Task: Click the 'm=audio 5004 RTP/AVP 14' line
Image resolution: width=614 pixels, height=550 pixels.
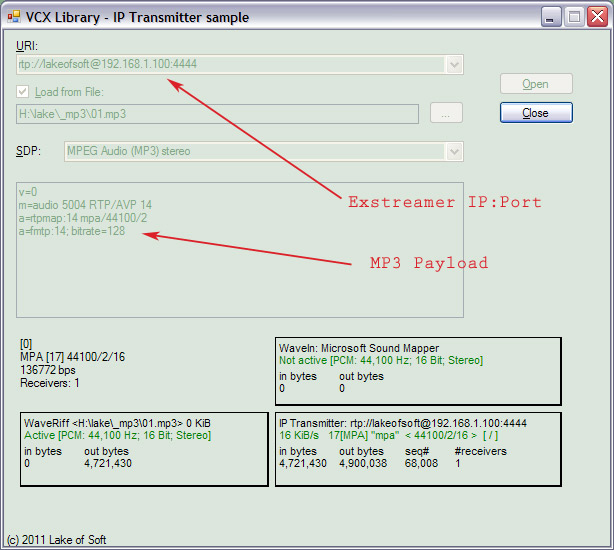Action: [85, 205]
